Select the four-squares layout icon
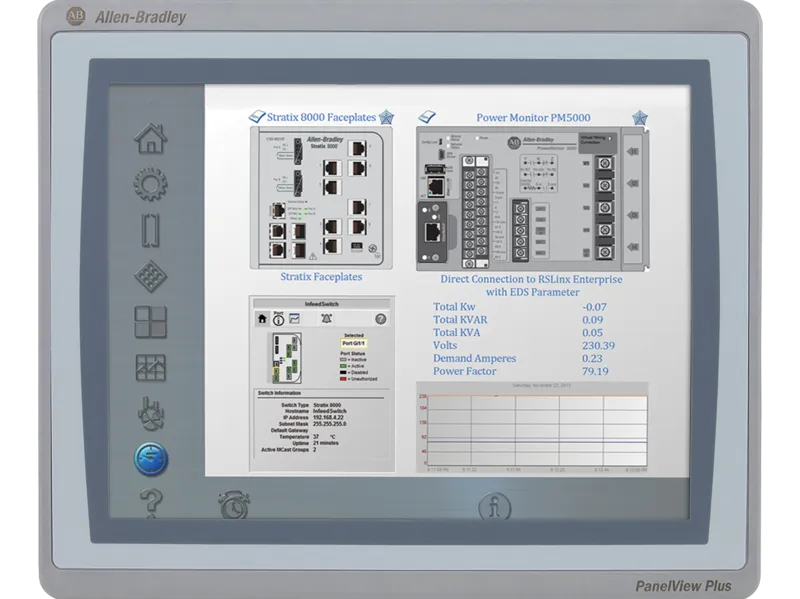 (151, 321)
